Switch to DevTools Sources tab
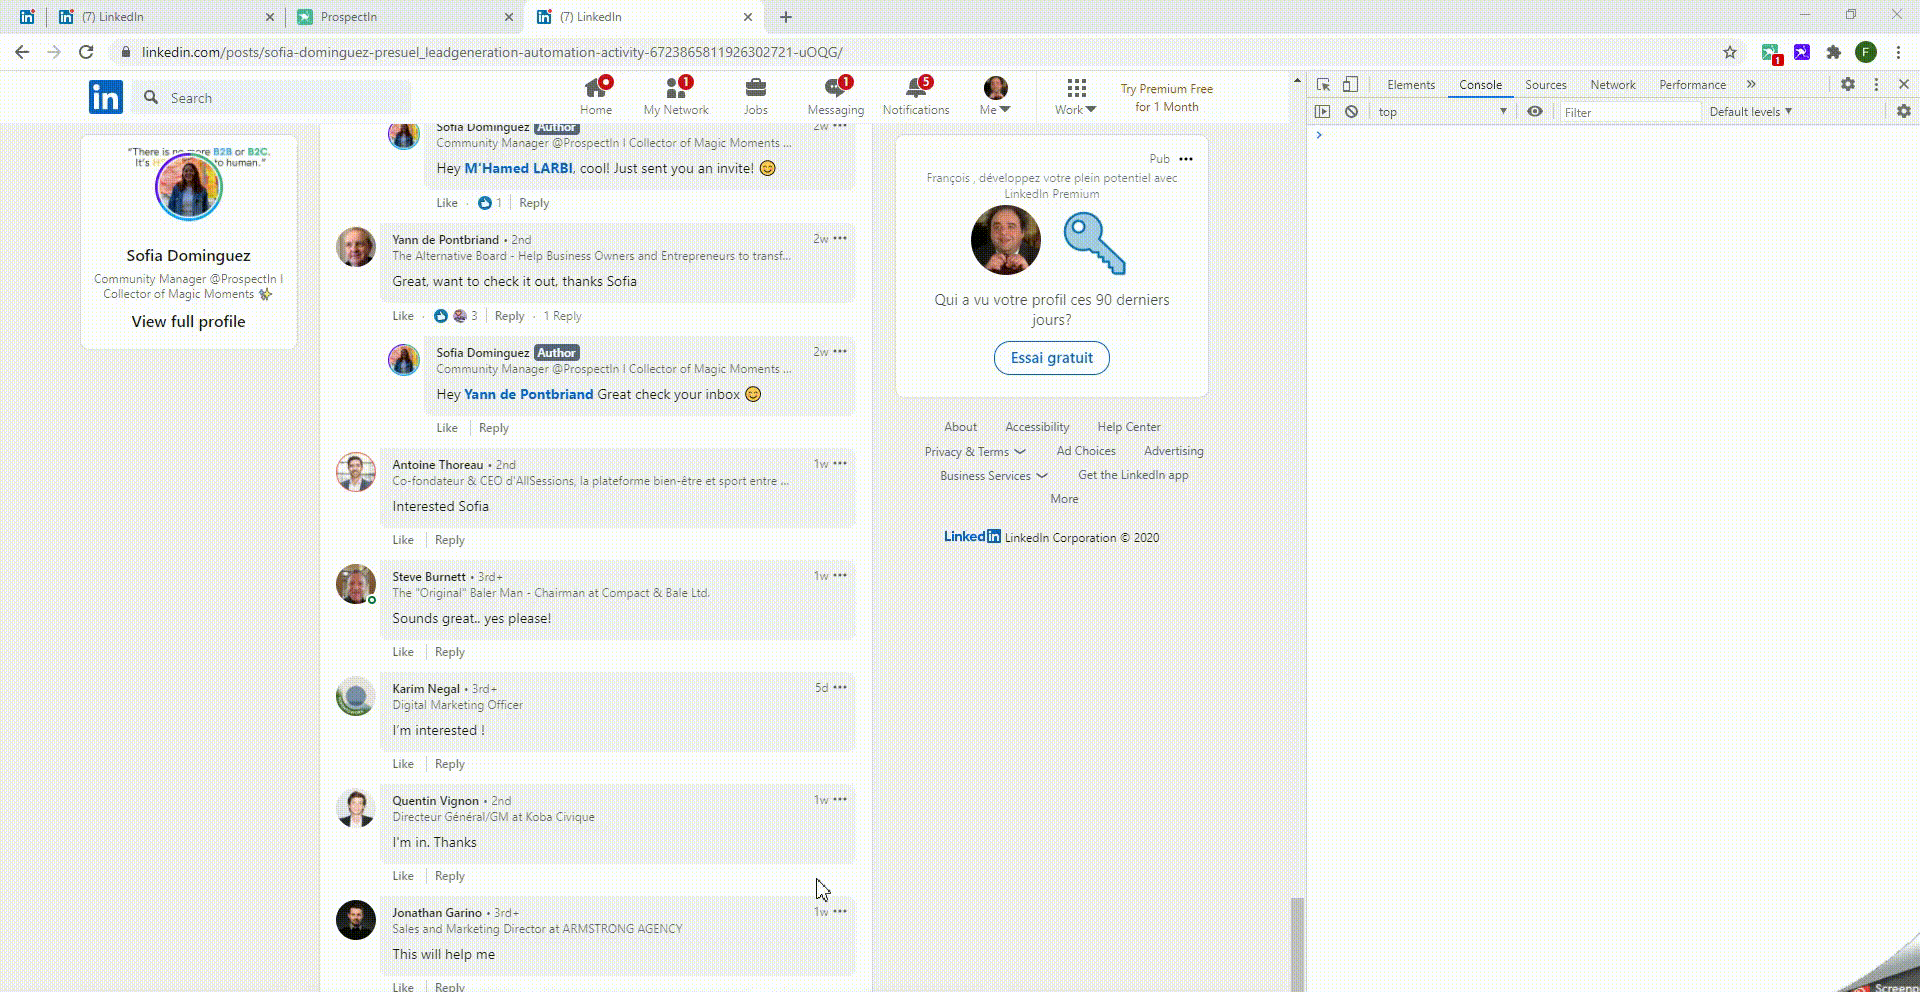1920x992 pixels. click(x=1546, y=85)
